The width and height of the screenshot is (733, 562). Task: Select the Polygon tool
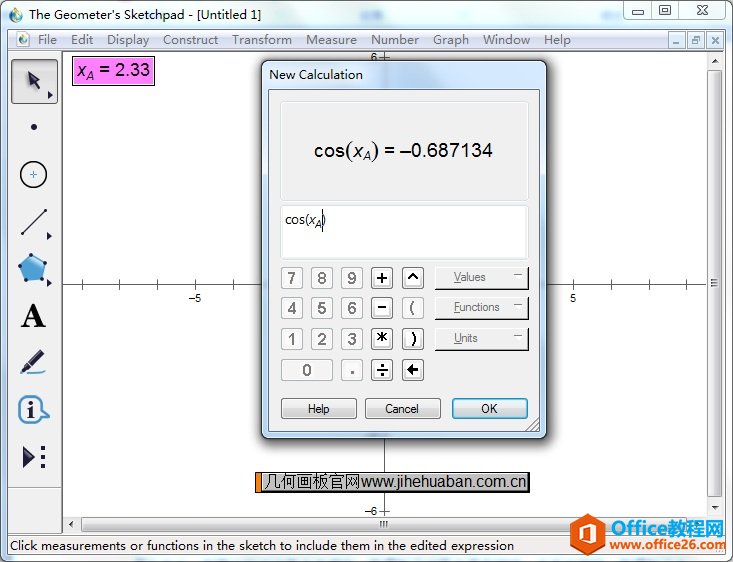point(32,268)
